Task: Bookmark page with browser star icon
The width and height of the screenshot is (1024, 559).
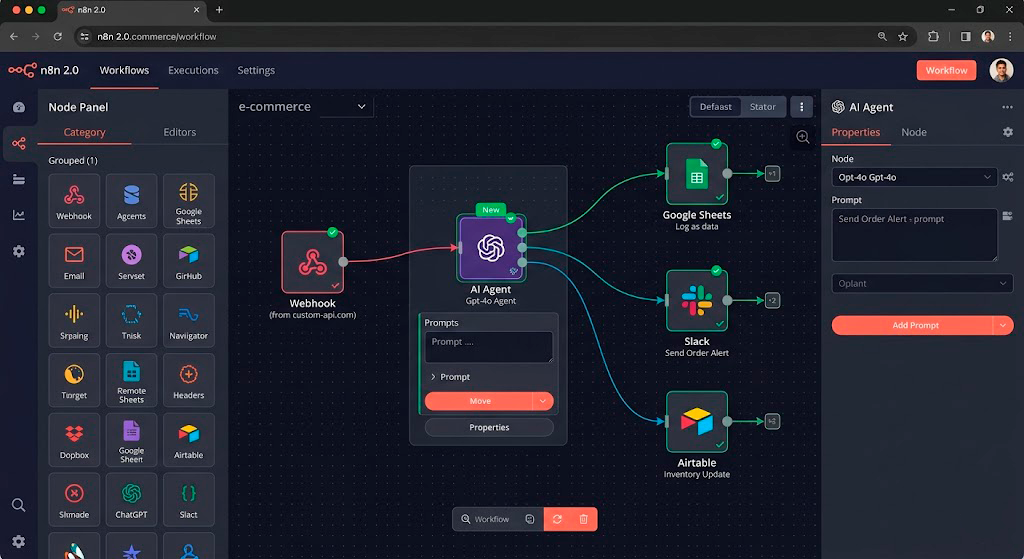Action: [x=903, y=37]
